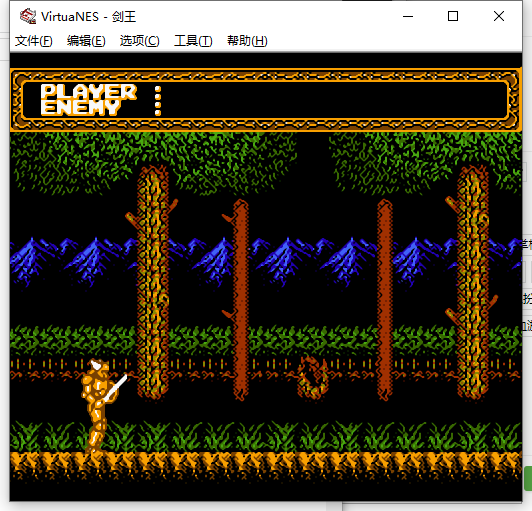Screen dimensions: 532x511
Task: Click the rightmost mossy tree trunk
Action: (473, 282)
